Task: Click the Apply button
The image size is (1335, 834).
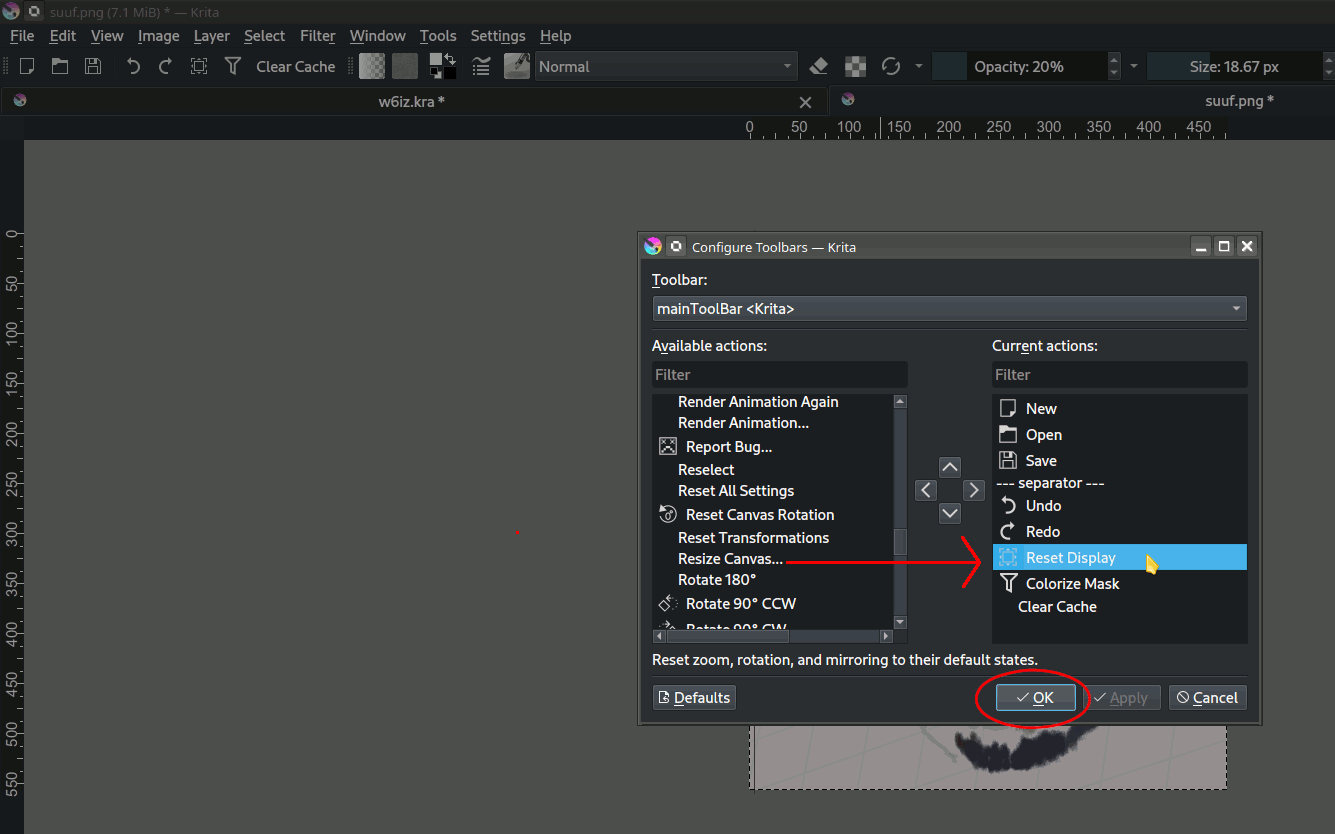Action: pos(1122,698)
